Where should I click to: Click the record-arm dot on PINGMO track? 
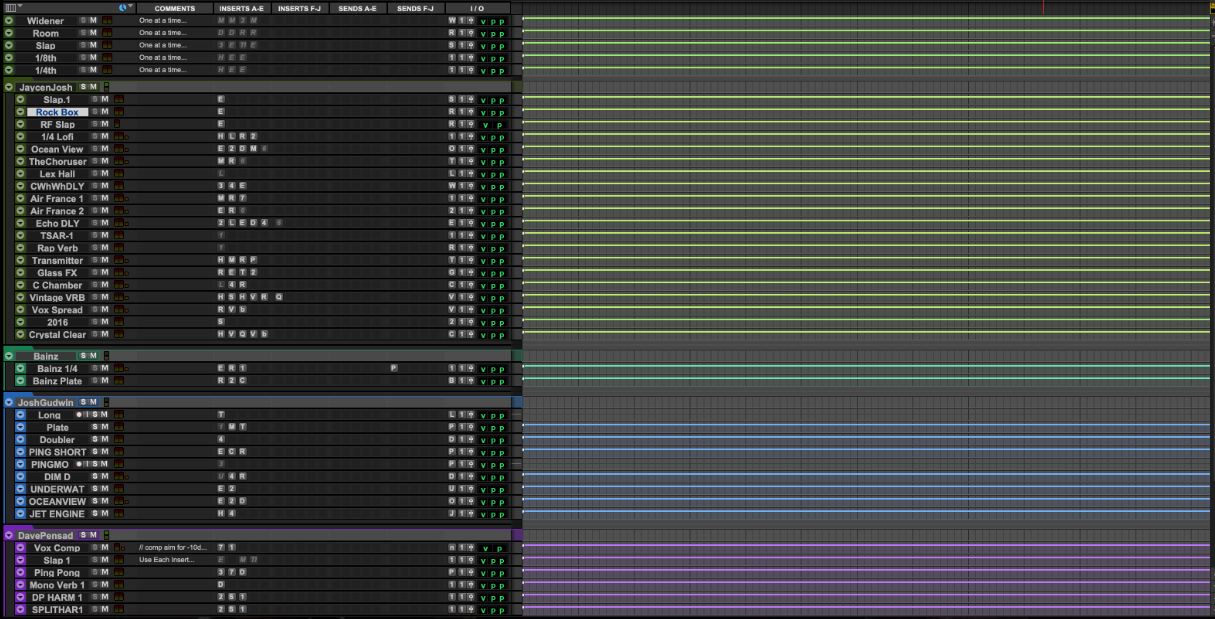78,464
